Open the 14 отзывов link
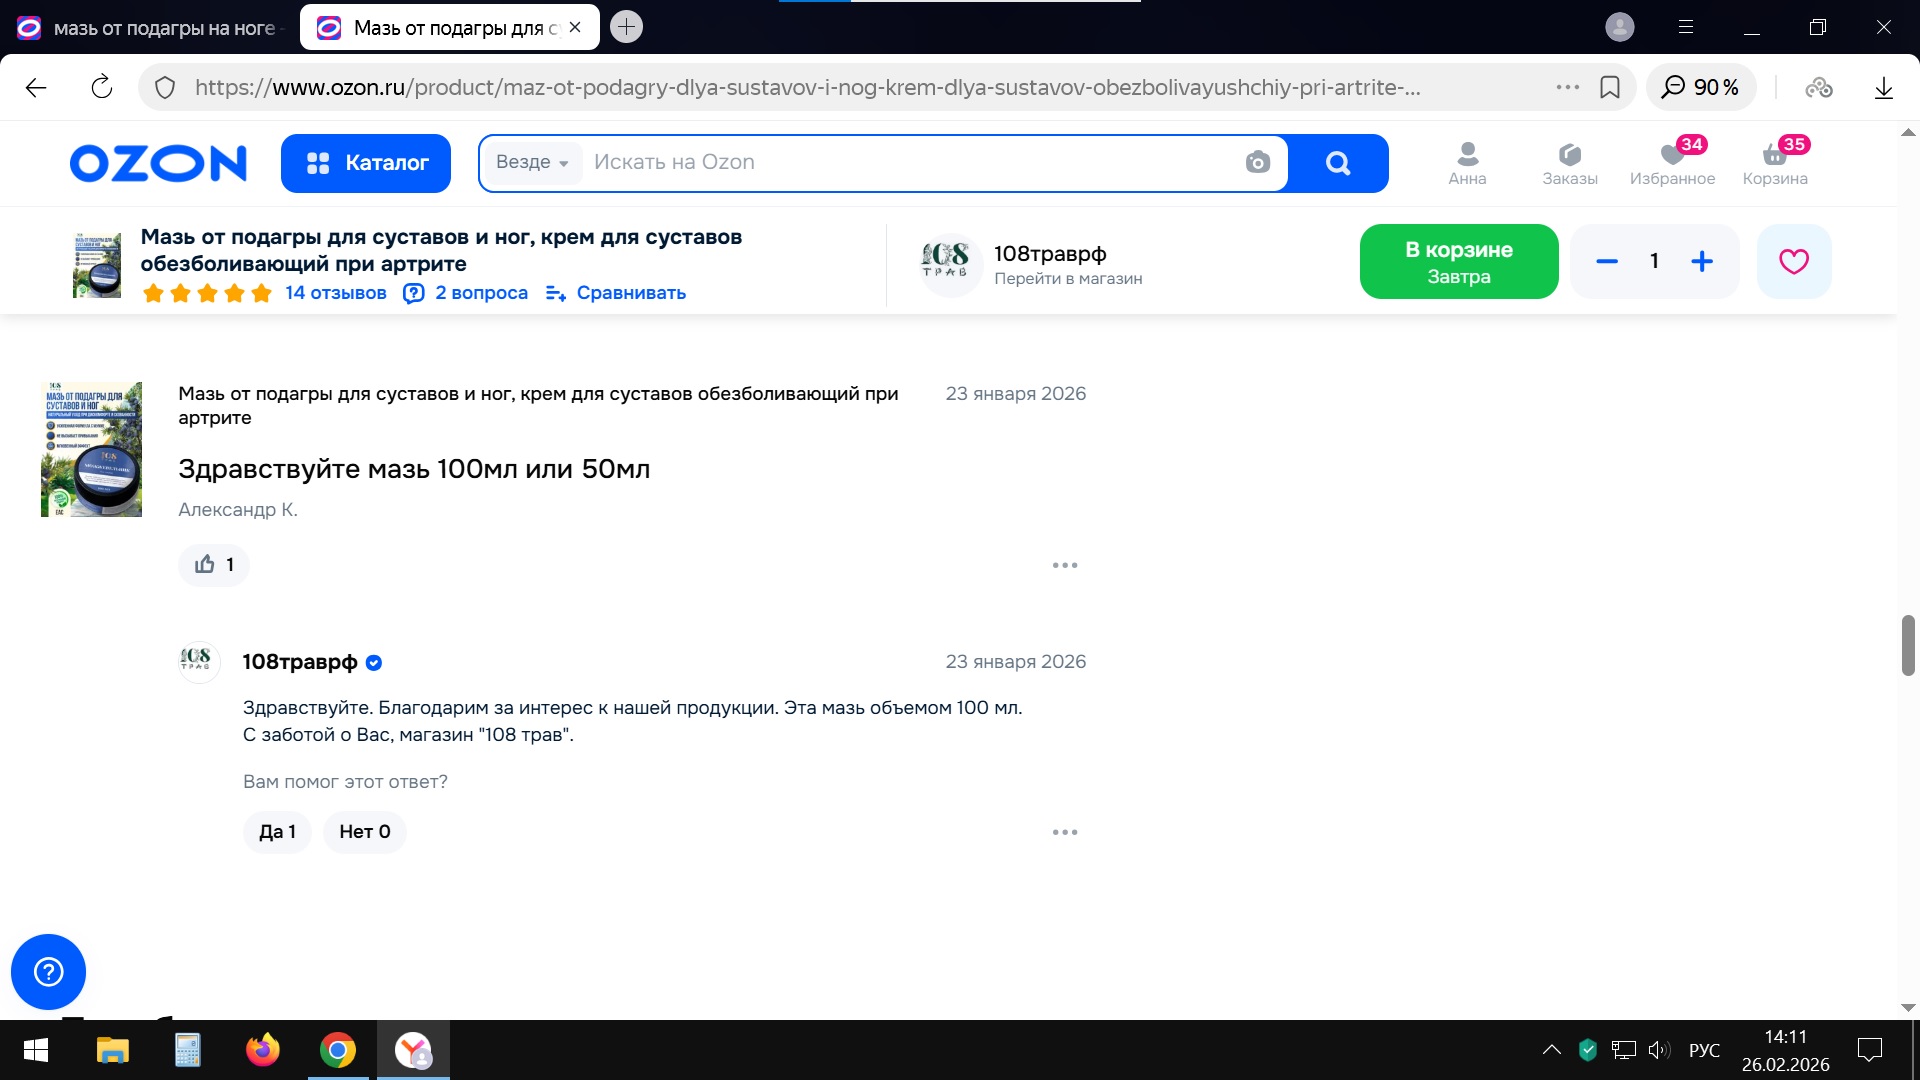 click(x=335, y=293)
